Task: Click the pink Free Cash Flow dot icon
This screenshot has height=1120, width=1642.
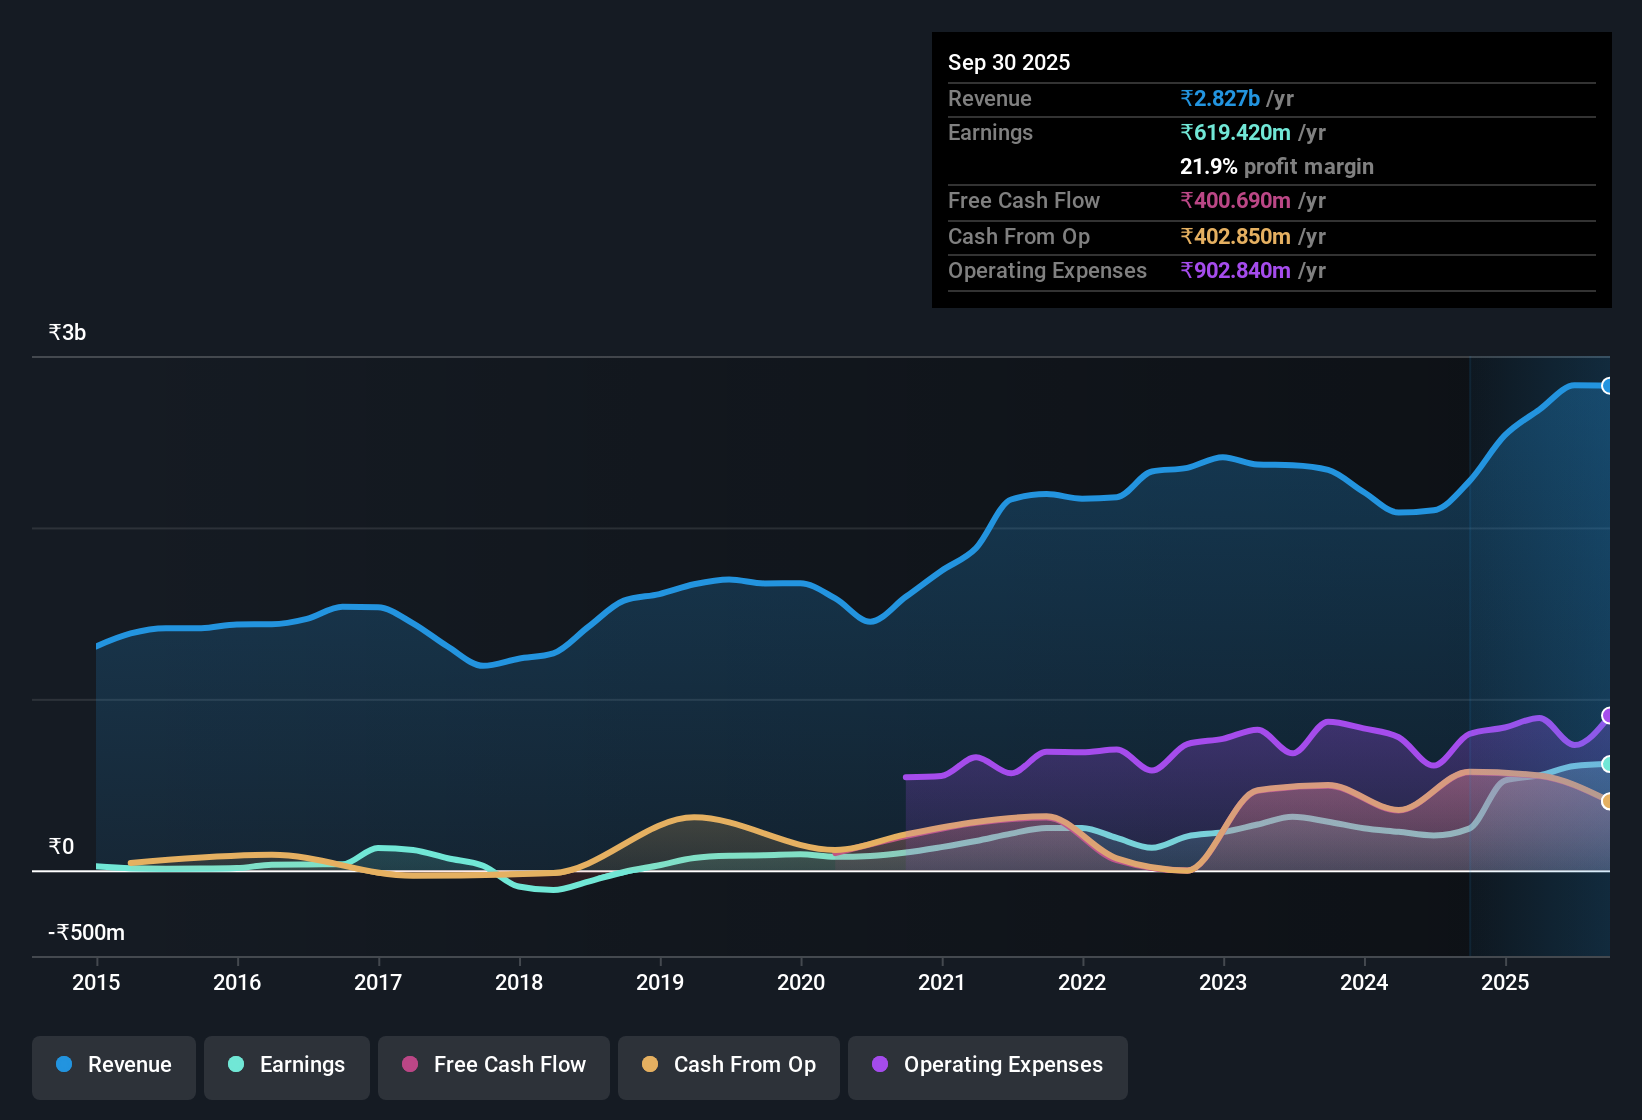Action: [410, 1065]
